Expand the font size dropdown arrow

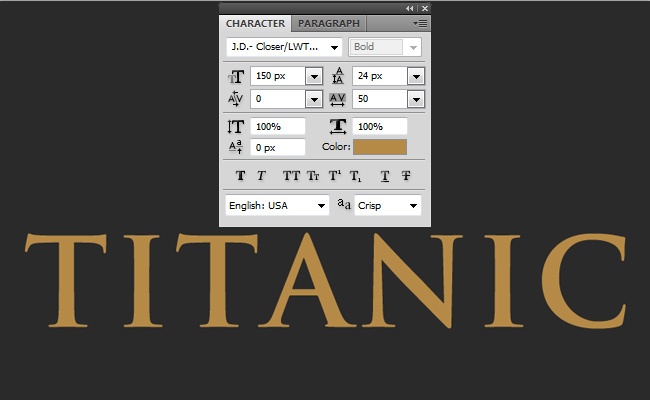(314, 76)
